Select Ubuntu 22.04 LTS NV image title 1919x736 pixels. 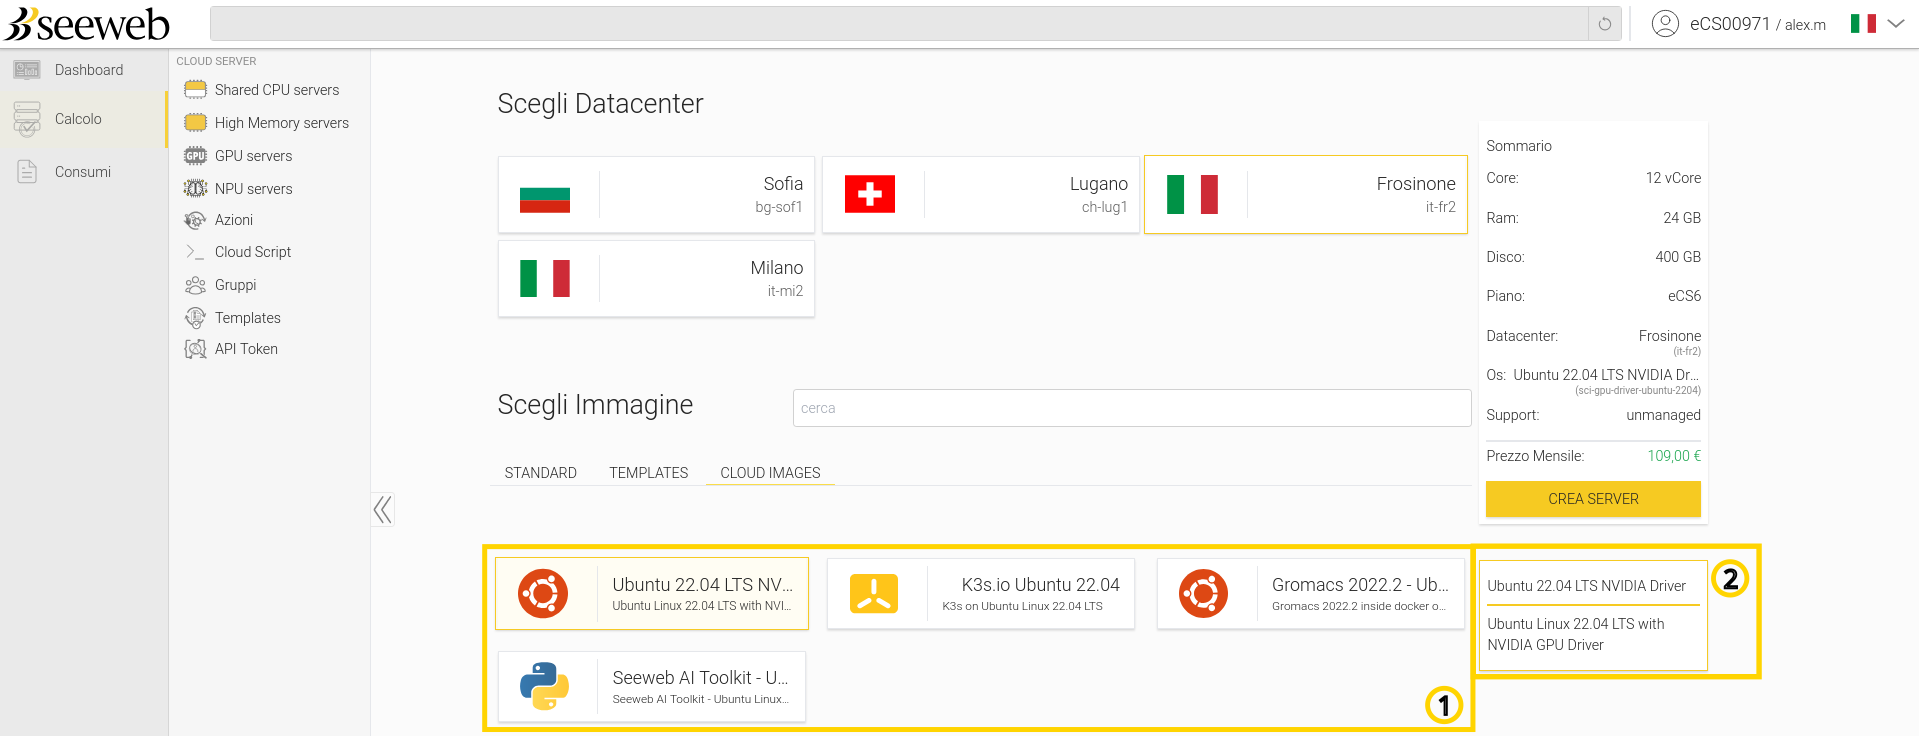pyautogui.click(x=702, y=585)
